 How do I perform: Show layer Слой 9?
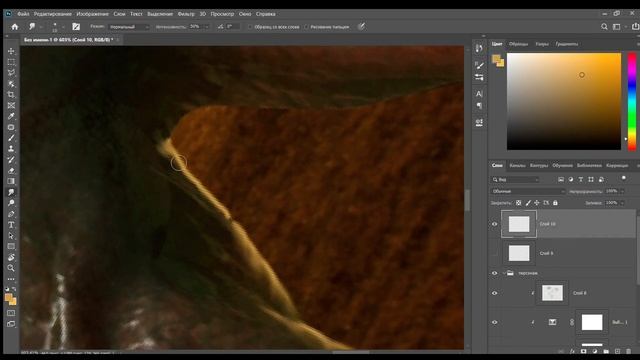[494, 253]
